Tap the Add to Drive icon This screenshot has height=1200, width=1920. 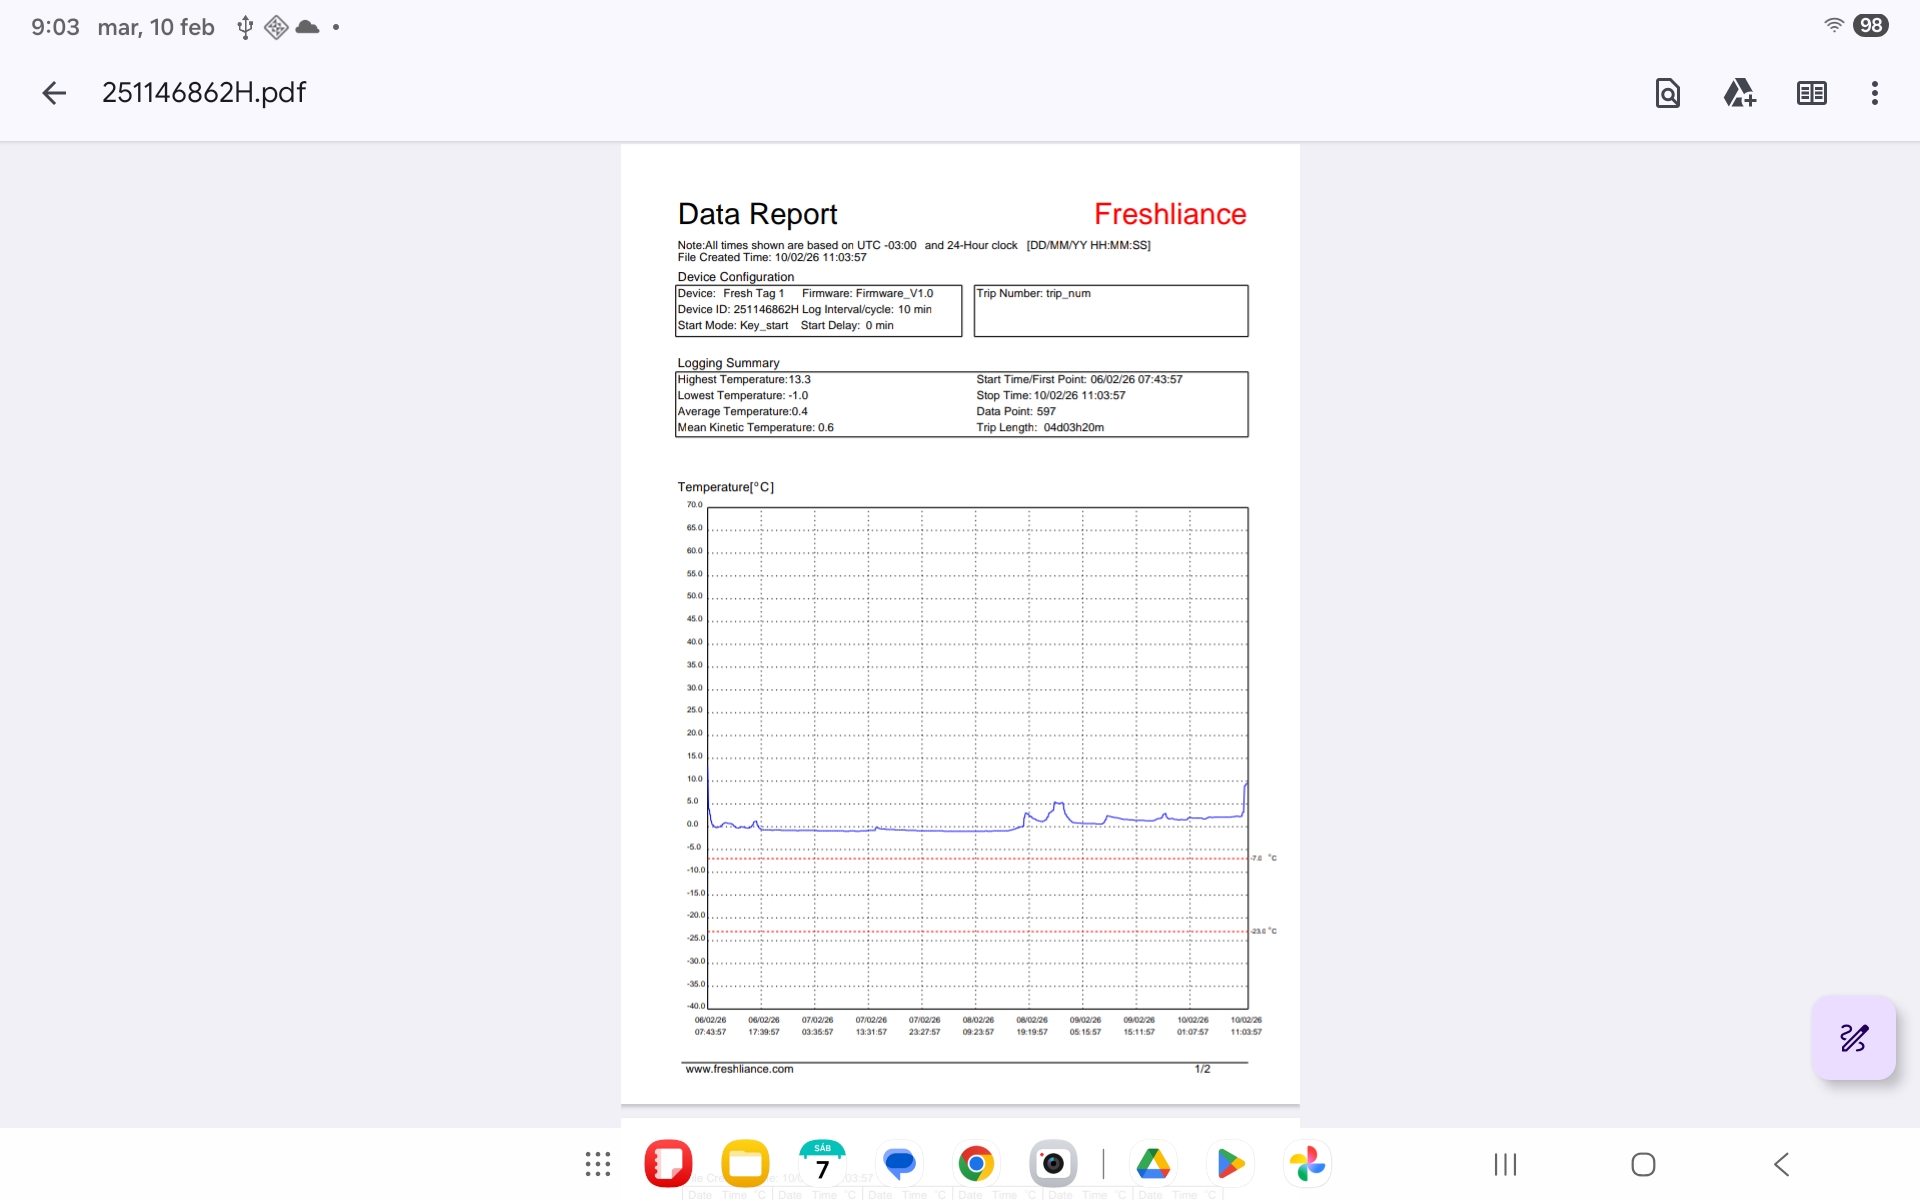pyautogui.click(x=1739, y=93)
